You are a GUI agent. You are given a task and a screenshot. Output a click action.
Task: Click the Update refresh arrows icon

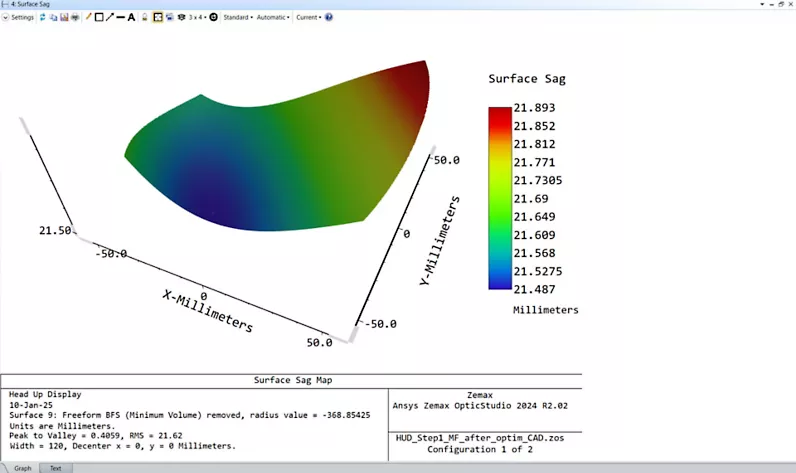coord(43,17)
